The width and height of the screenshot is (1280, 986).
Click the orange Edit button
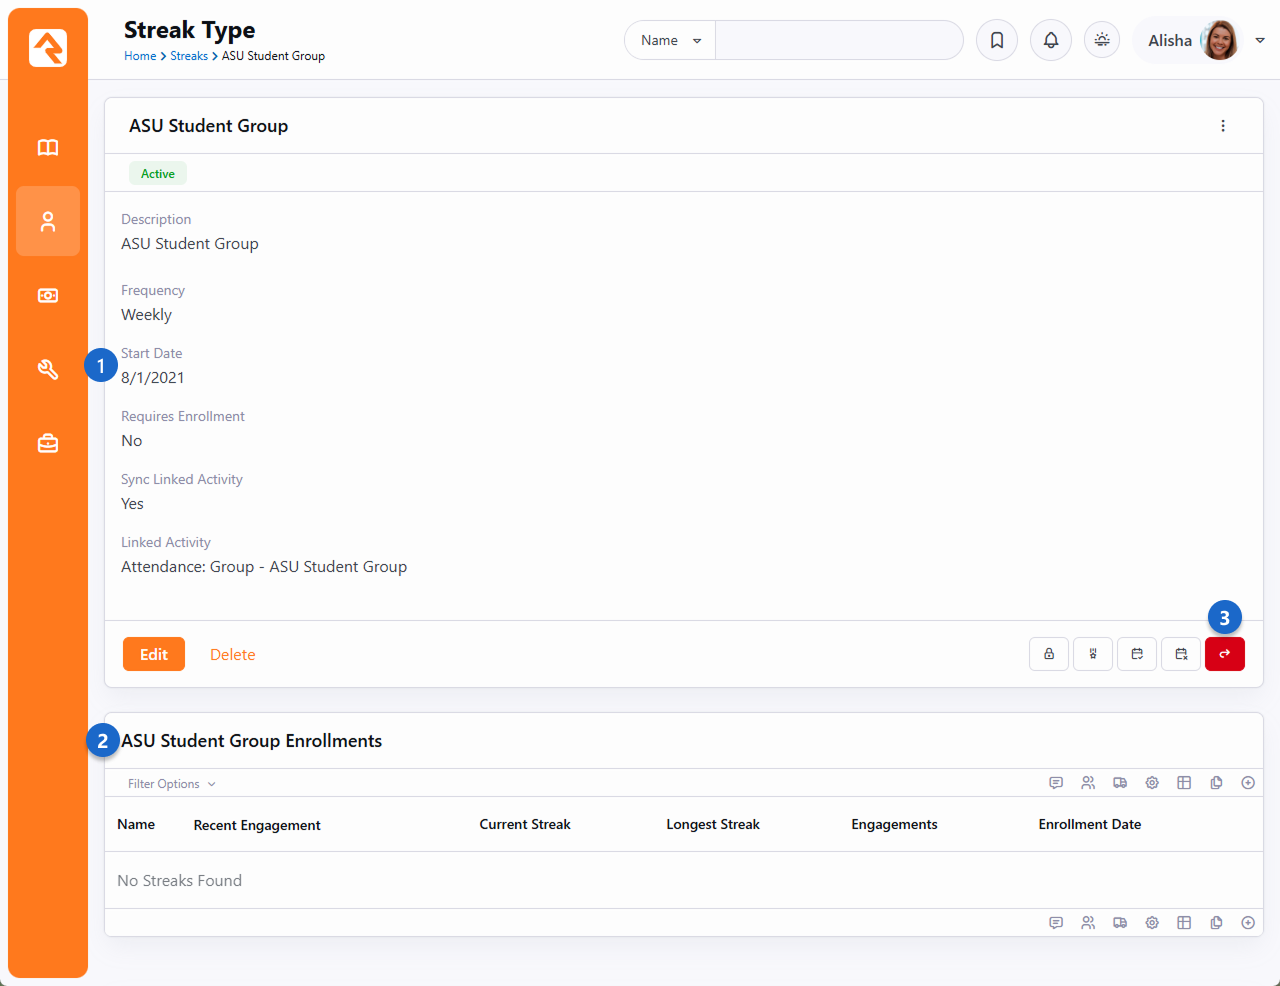(154, 654)
